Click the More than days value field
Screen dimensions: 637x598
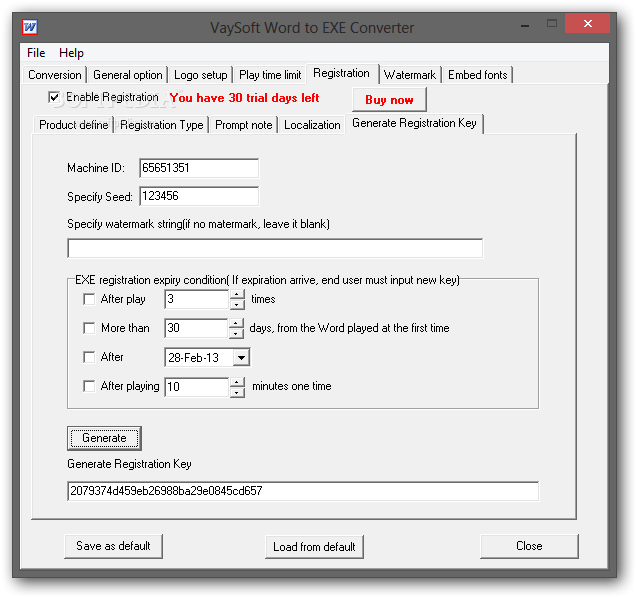197,328
